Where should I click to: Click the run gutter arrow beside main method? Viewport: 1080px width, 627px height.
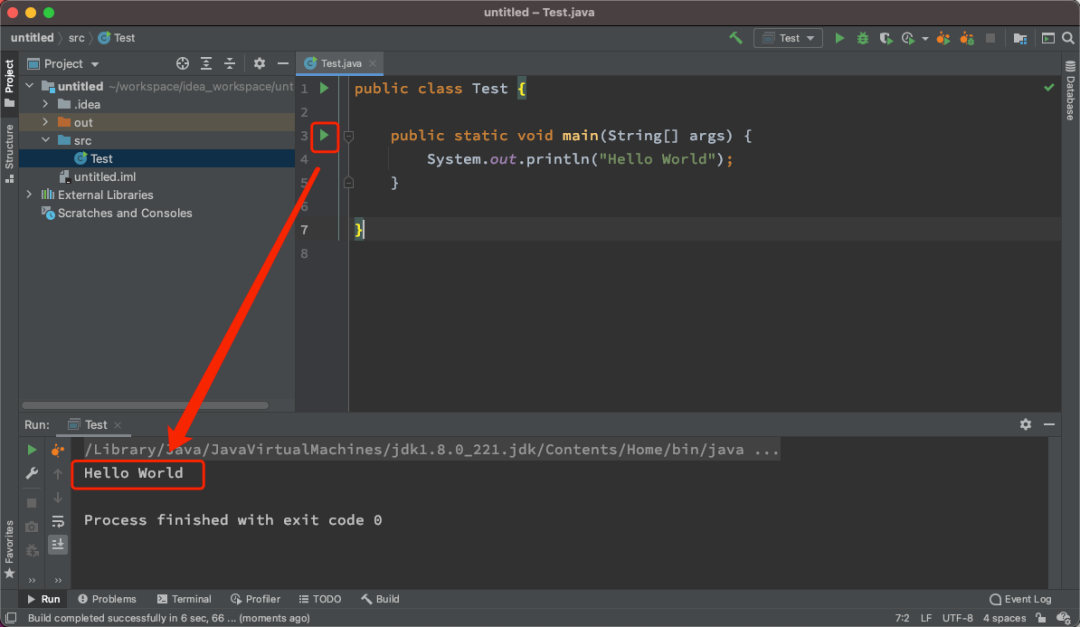tap(324, 135)
